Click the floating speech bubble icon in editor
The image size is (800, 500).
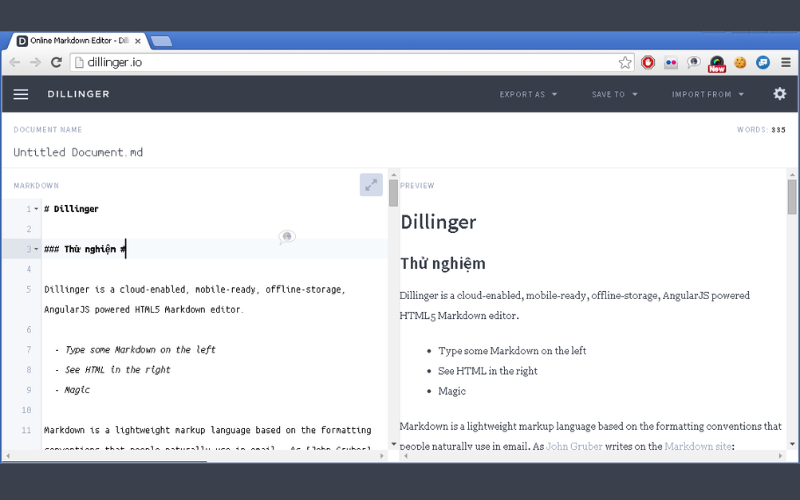pos(287,237)
